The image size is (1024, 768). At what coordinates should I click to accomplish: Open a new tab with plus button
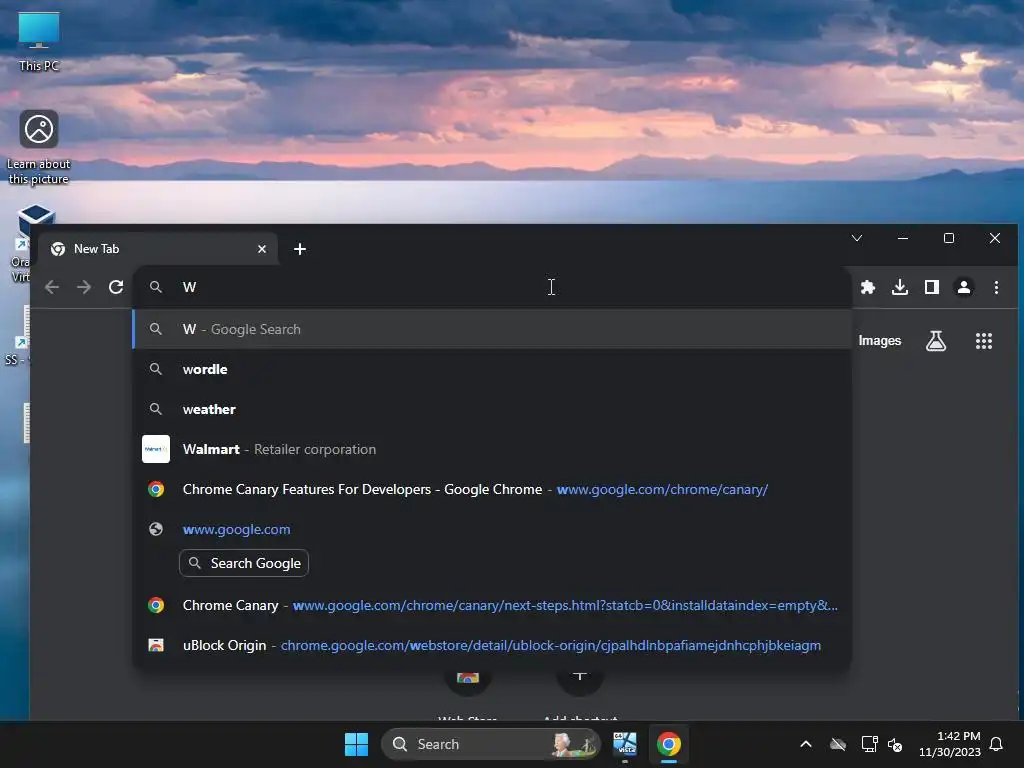[x=300, y=249]
